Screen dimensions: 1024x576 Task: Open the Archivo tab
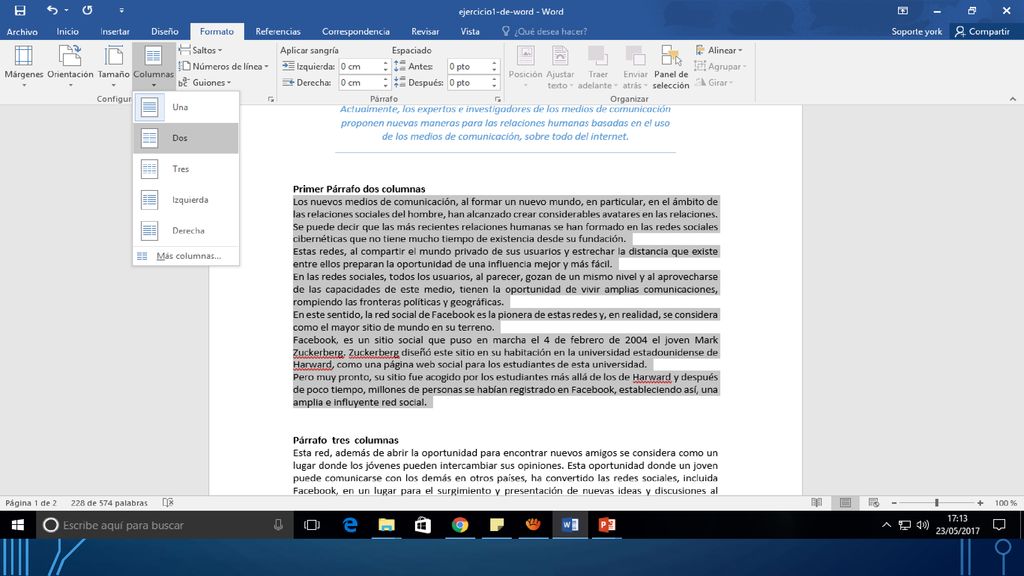[x=22, y=31]
